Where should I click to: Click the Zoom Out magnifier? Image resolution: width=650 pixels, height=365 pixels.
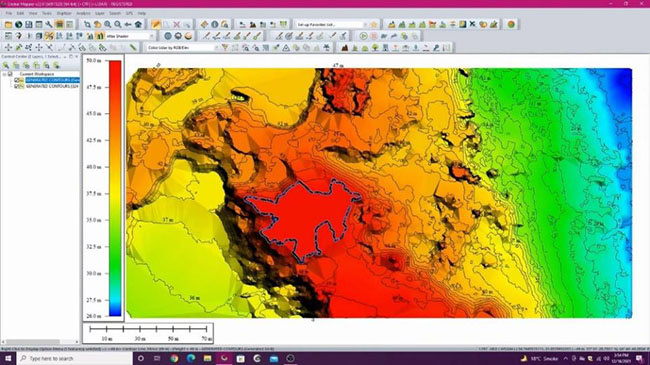click(x=118, y=24)
